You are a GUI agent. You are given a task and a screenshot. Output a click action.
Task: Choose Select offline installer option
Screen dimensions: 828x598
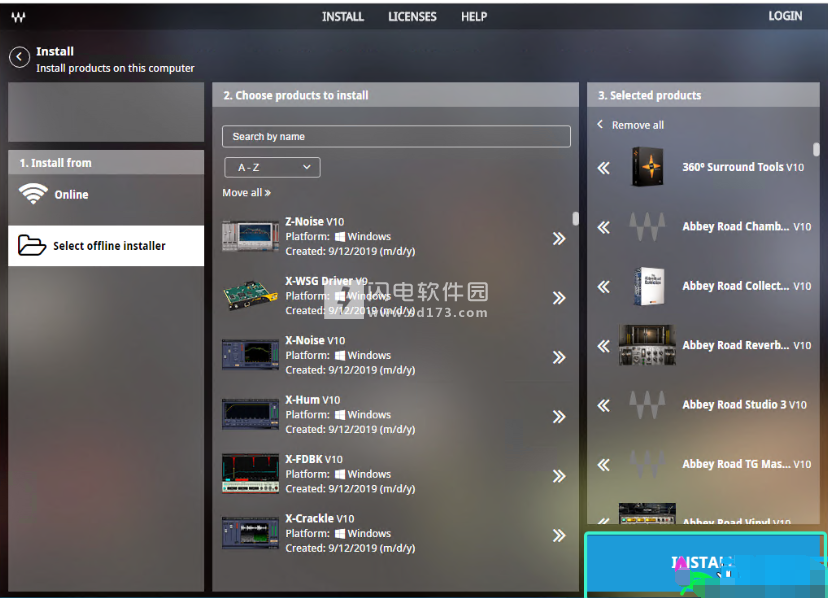[x=106, y=246]
